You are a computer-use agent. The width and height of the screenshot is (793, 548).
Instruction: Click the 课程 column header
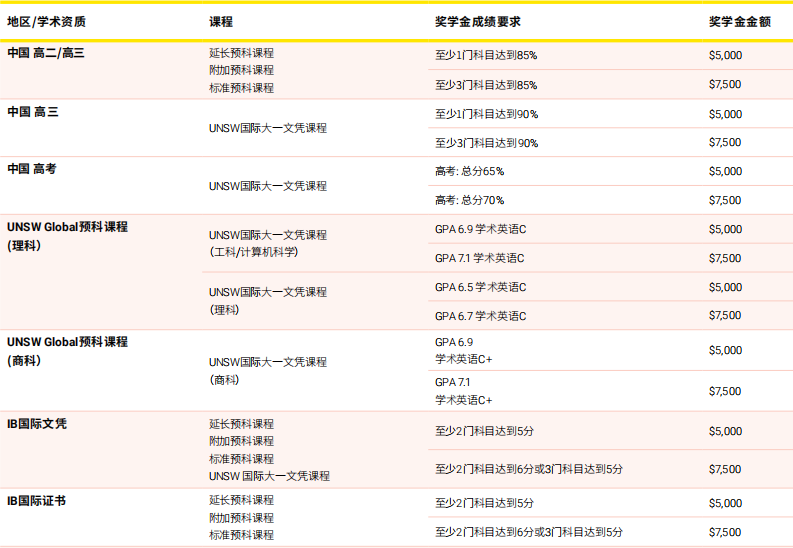[221, 22]
